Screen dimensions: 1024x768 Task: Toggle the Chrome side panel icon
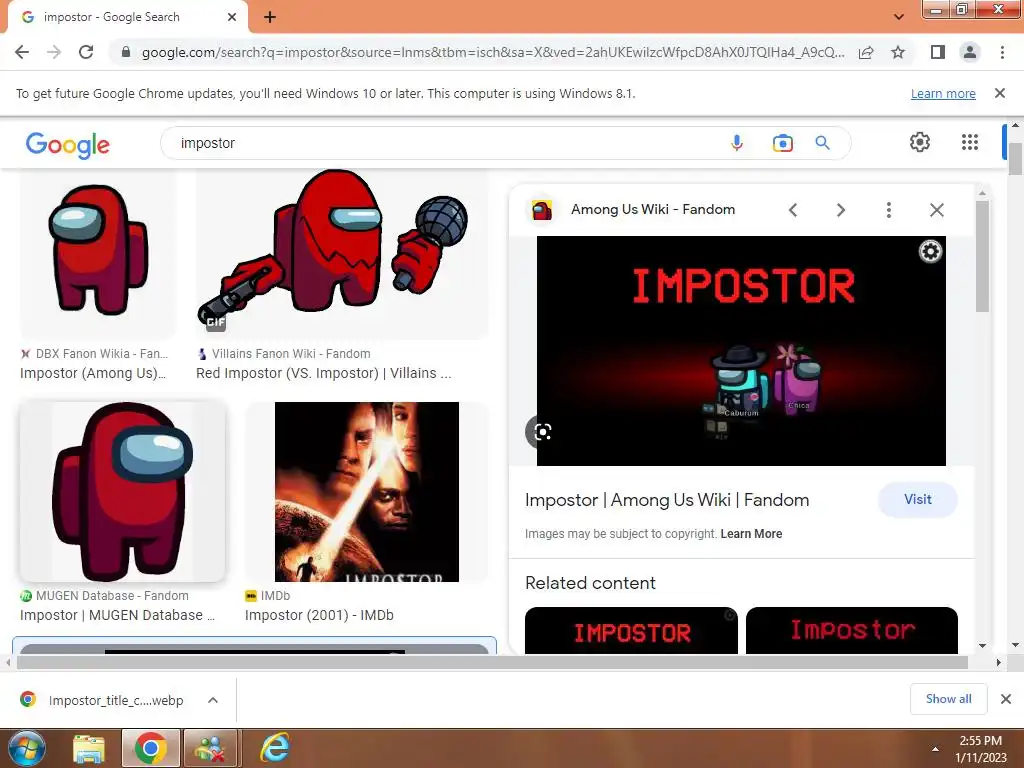[938, 52]
